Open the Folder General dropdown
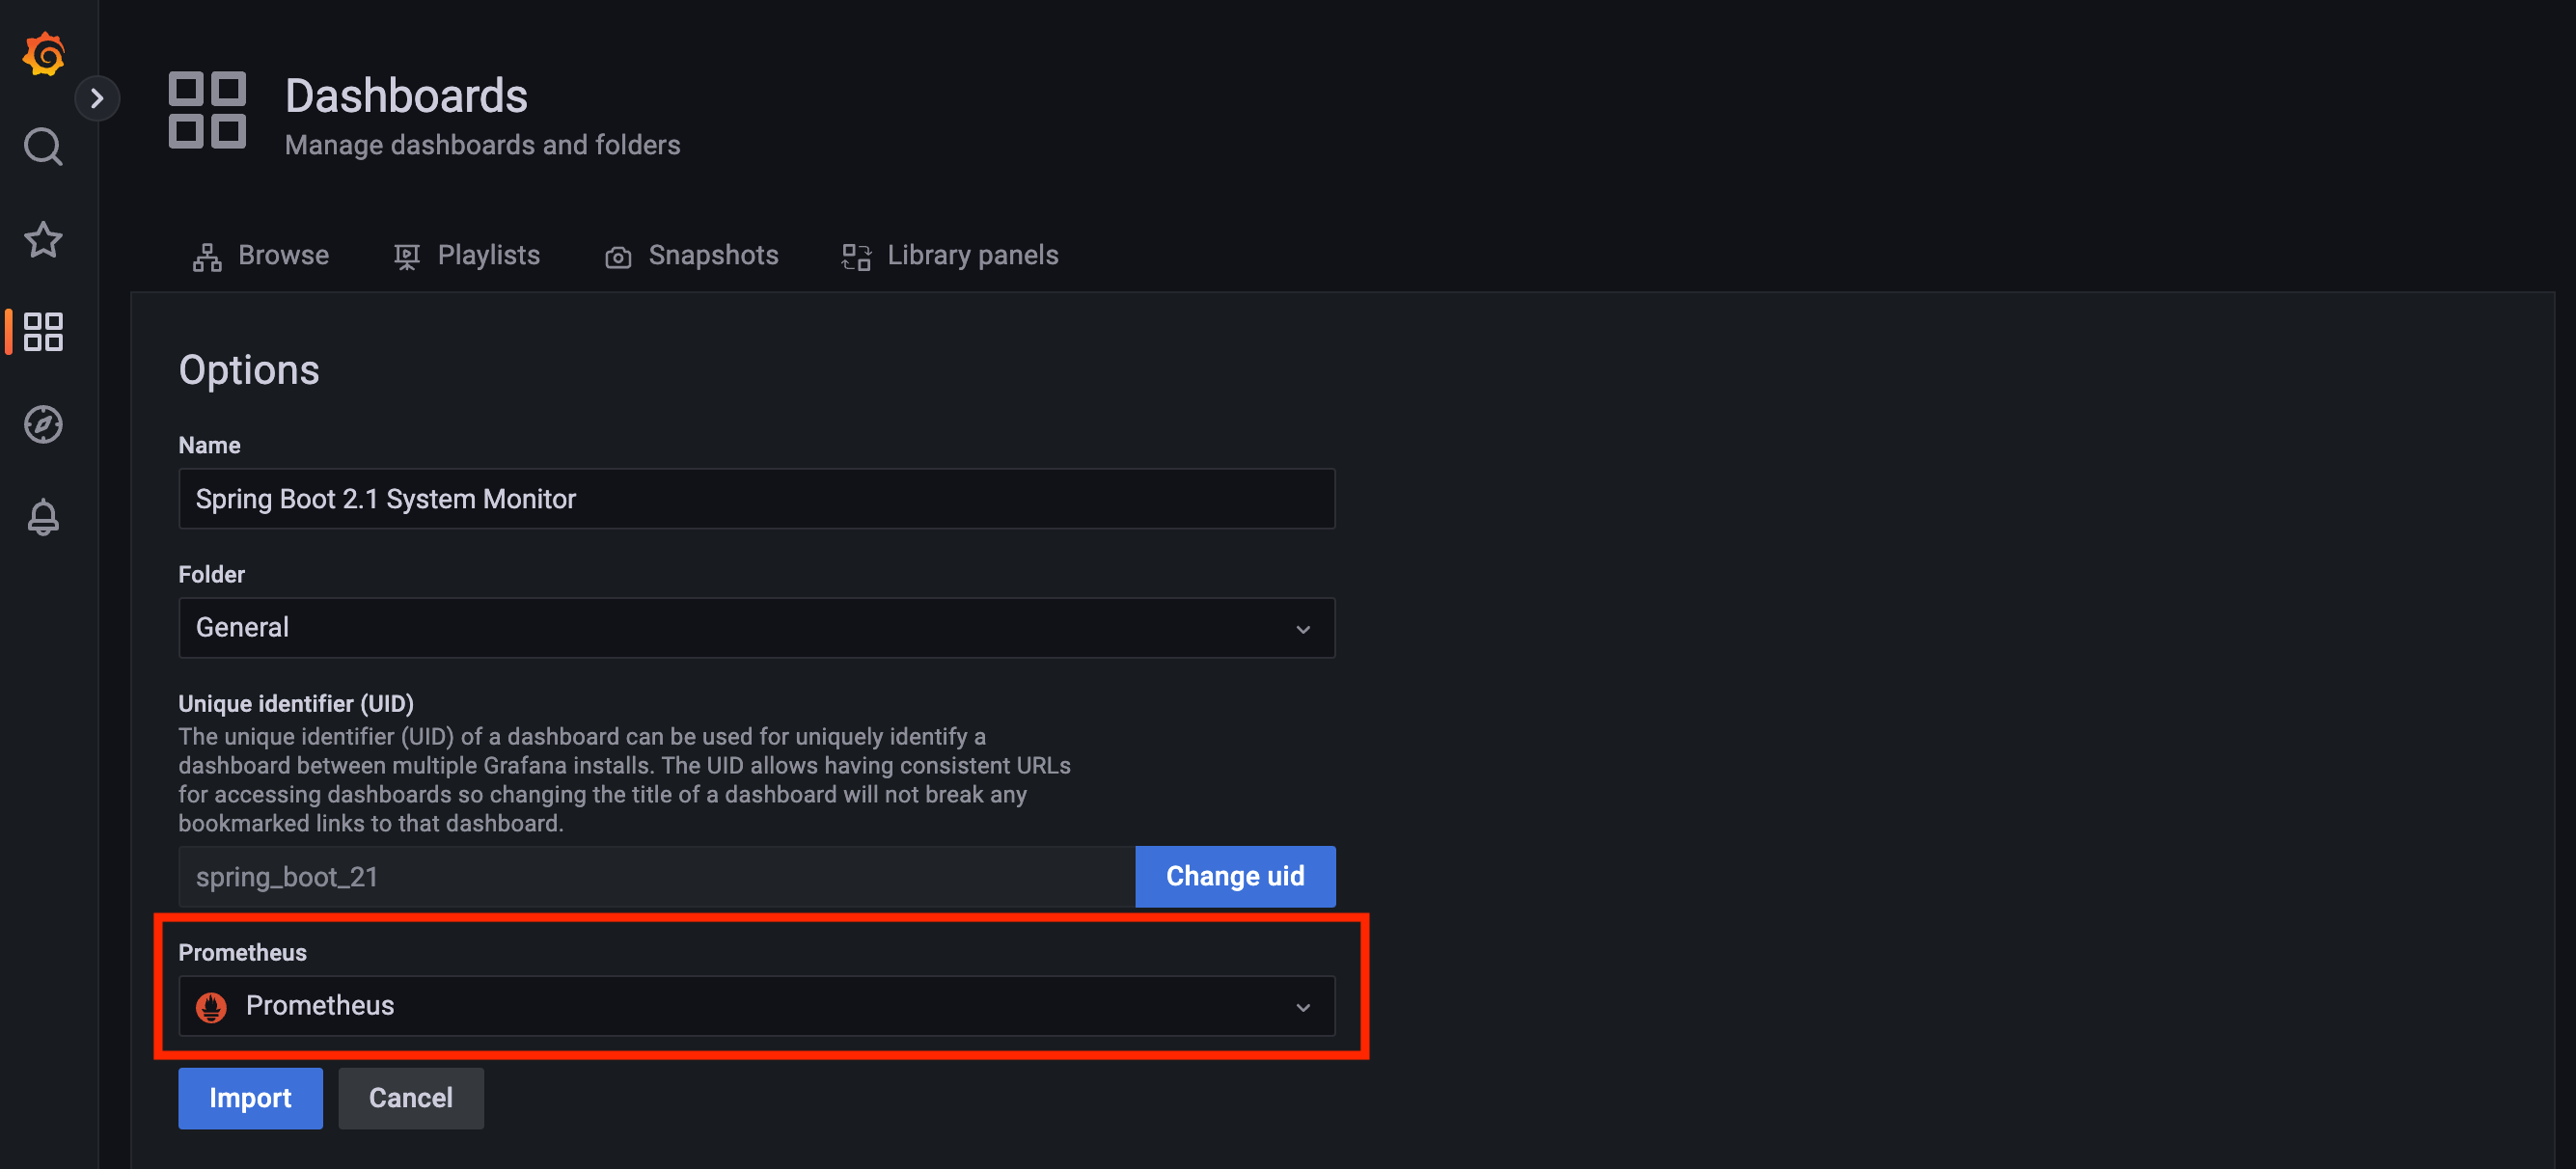2576x1169 pixels. pyautogui.click(x=740, y=628)
